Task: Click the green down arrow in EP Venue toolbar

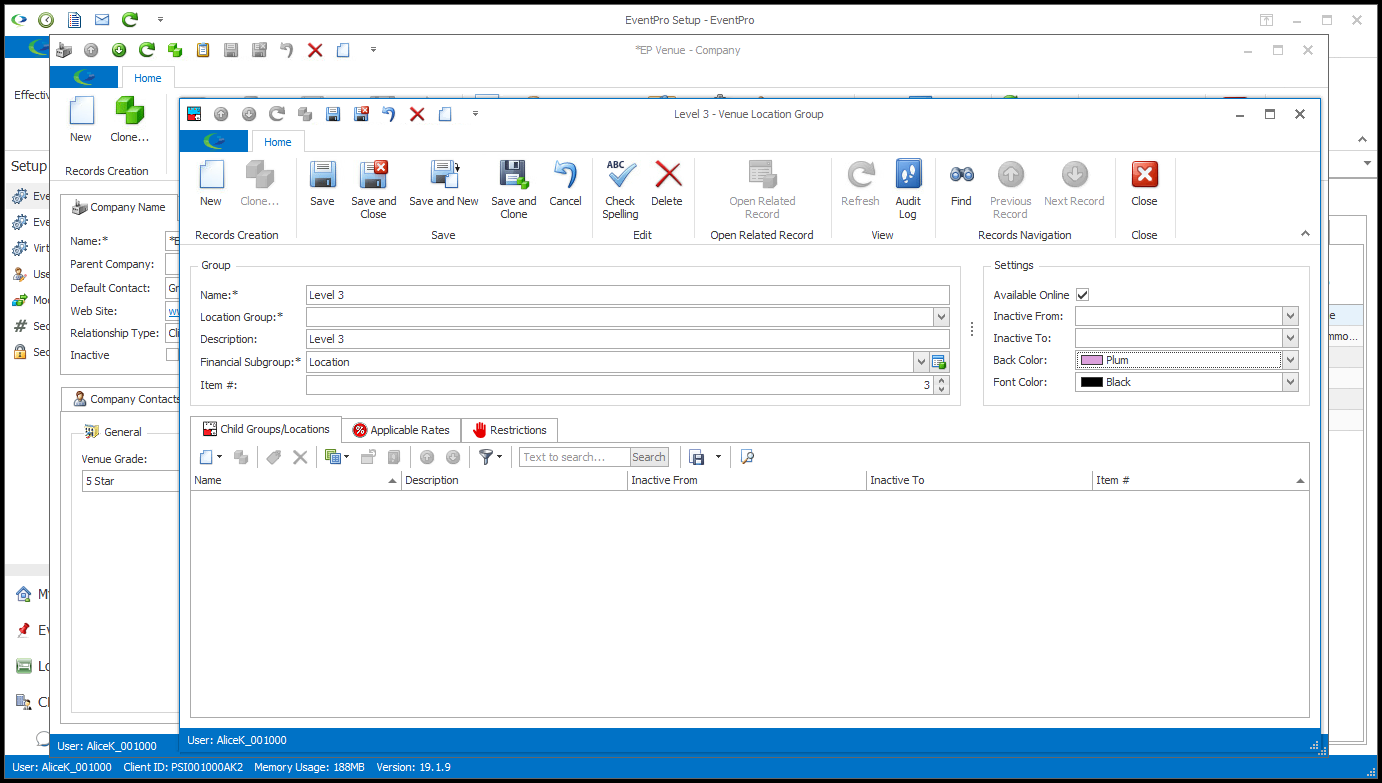Action: coord(119,50)
